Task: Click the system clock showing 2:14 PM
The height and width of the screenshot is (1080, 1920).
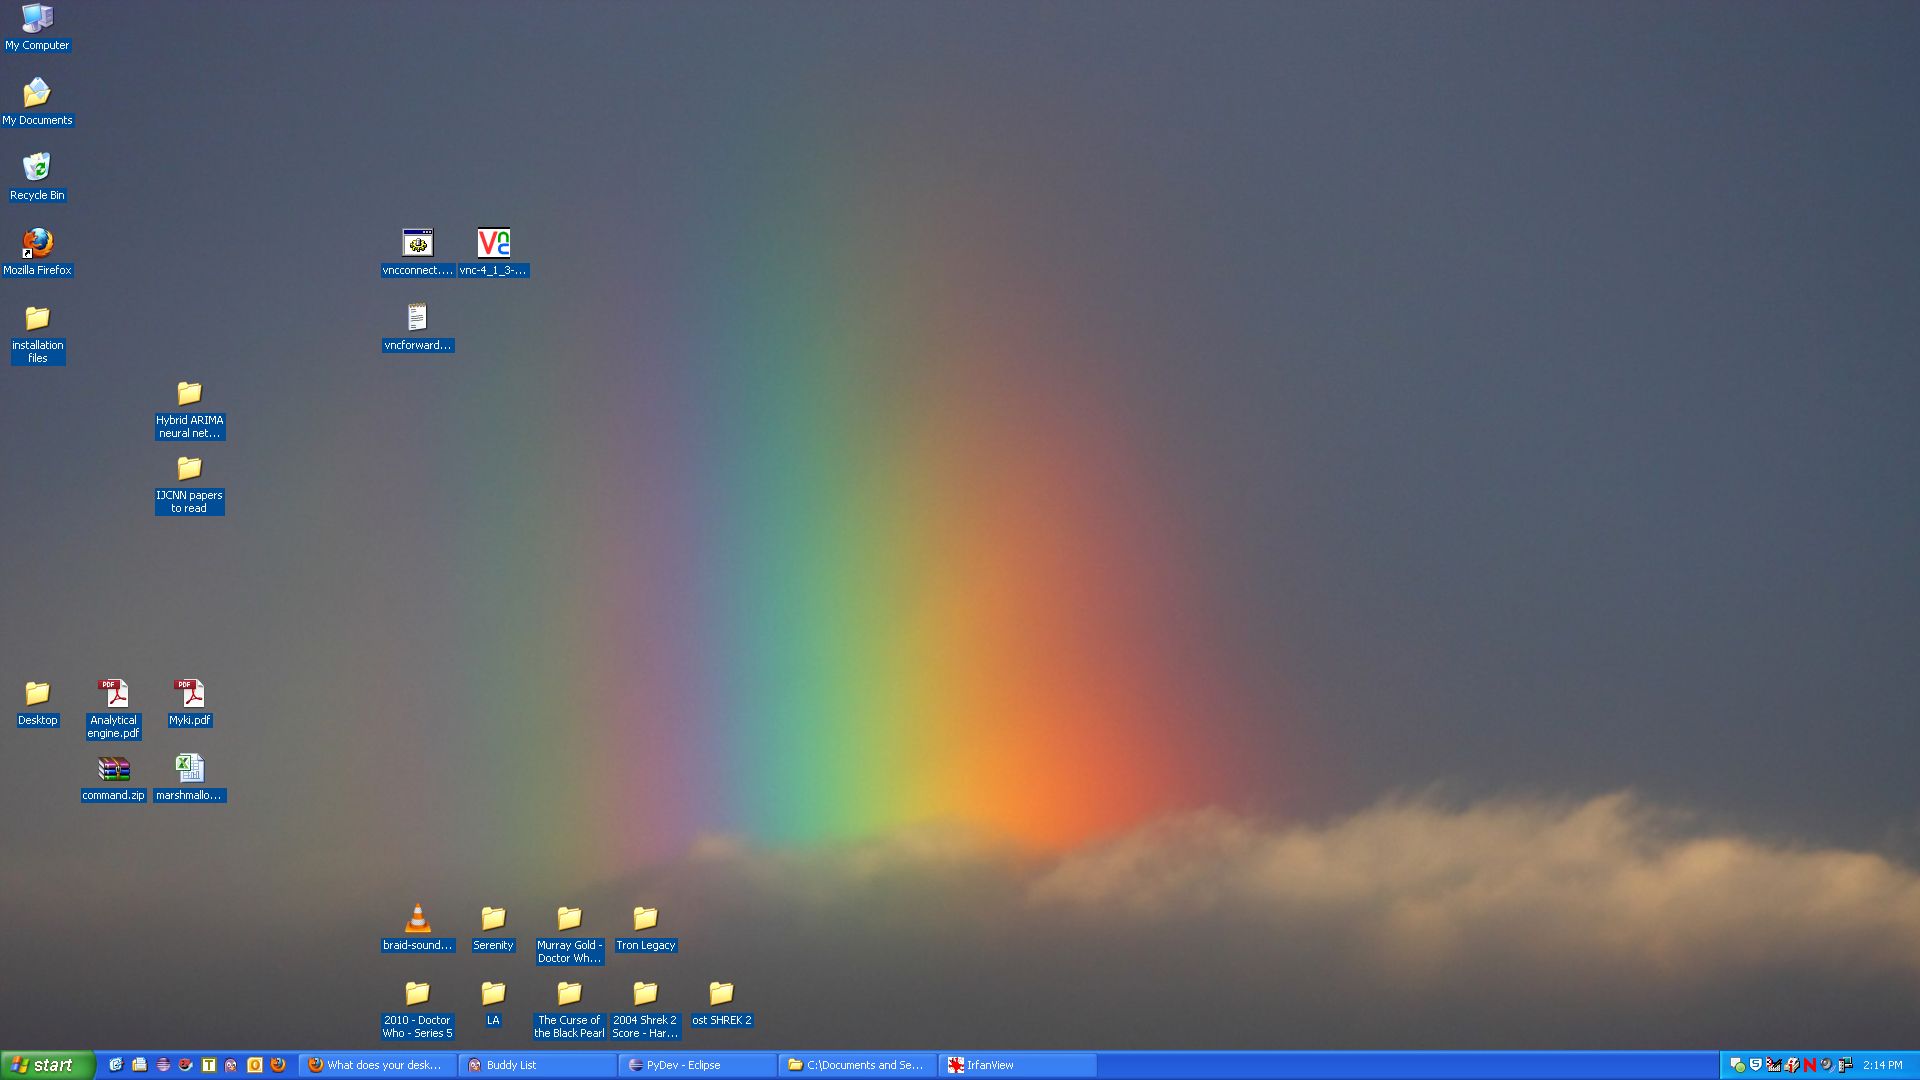Action: click(1882, 1065)
